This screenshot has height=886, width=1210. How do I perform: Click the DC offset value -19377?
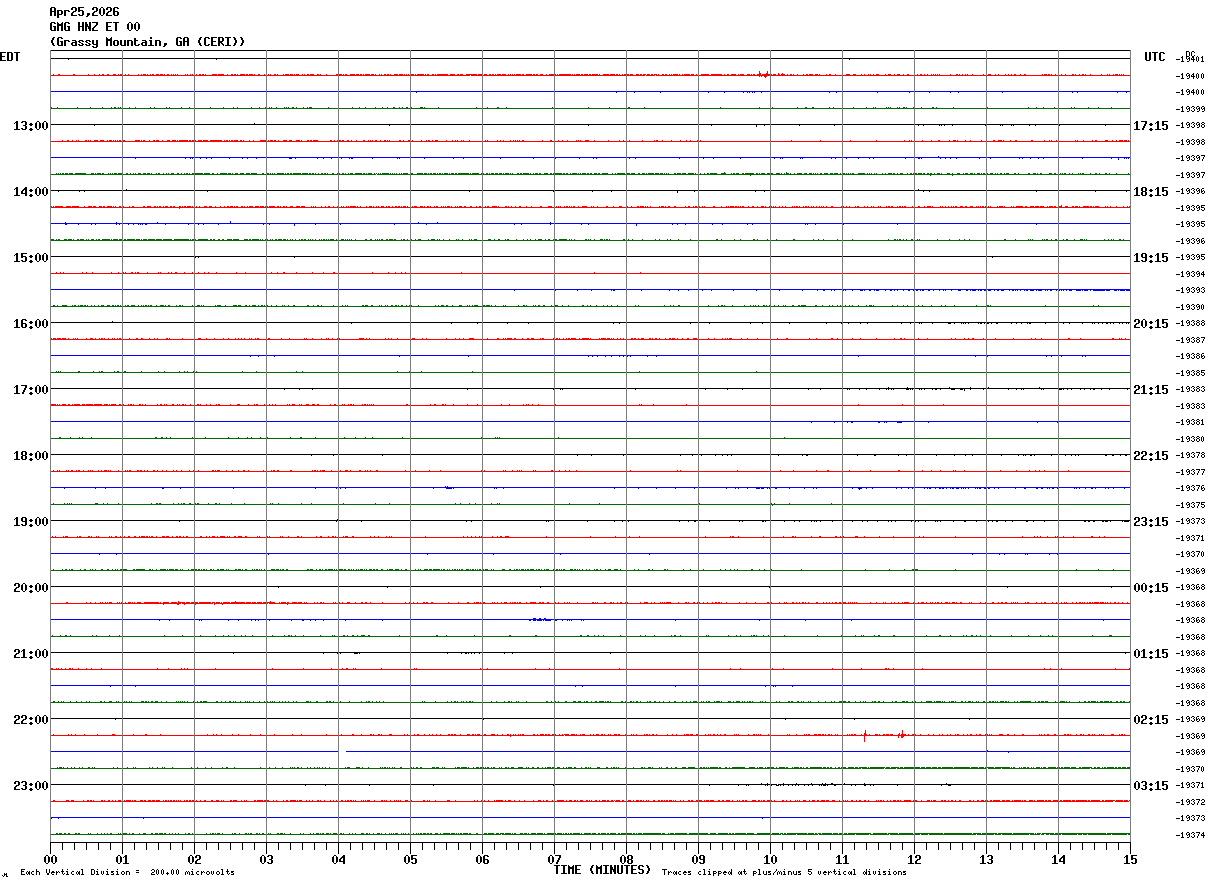pos(1191,472)
